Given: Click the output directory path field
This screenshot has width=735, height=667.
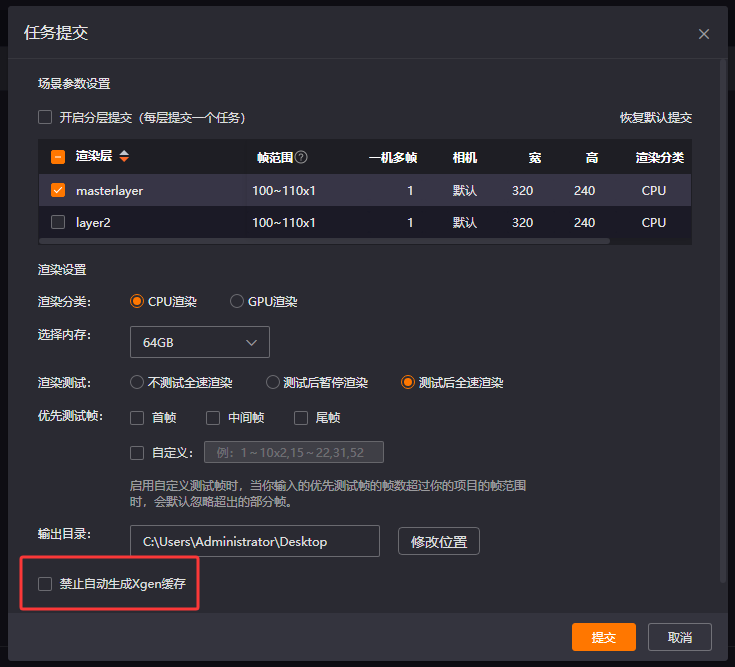Looking at the screenshot, I should tap(255, 541).
